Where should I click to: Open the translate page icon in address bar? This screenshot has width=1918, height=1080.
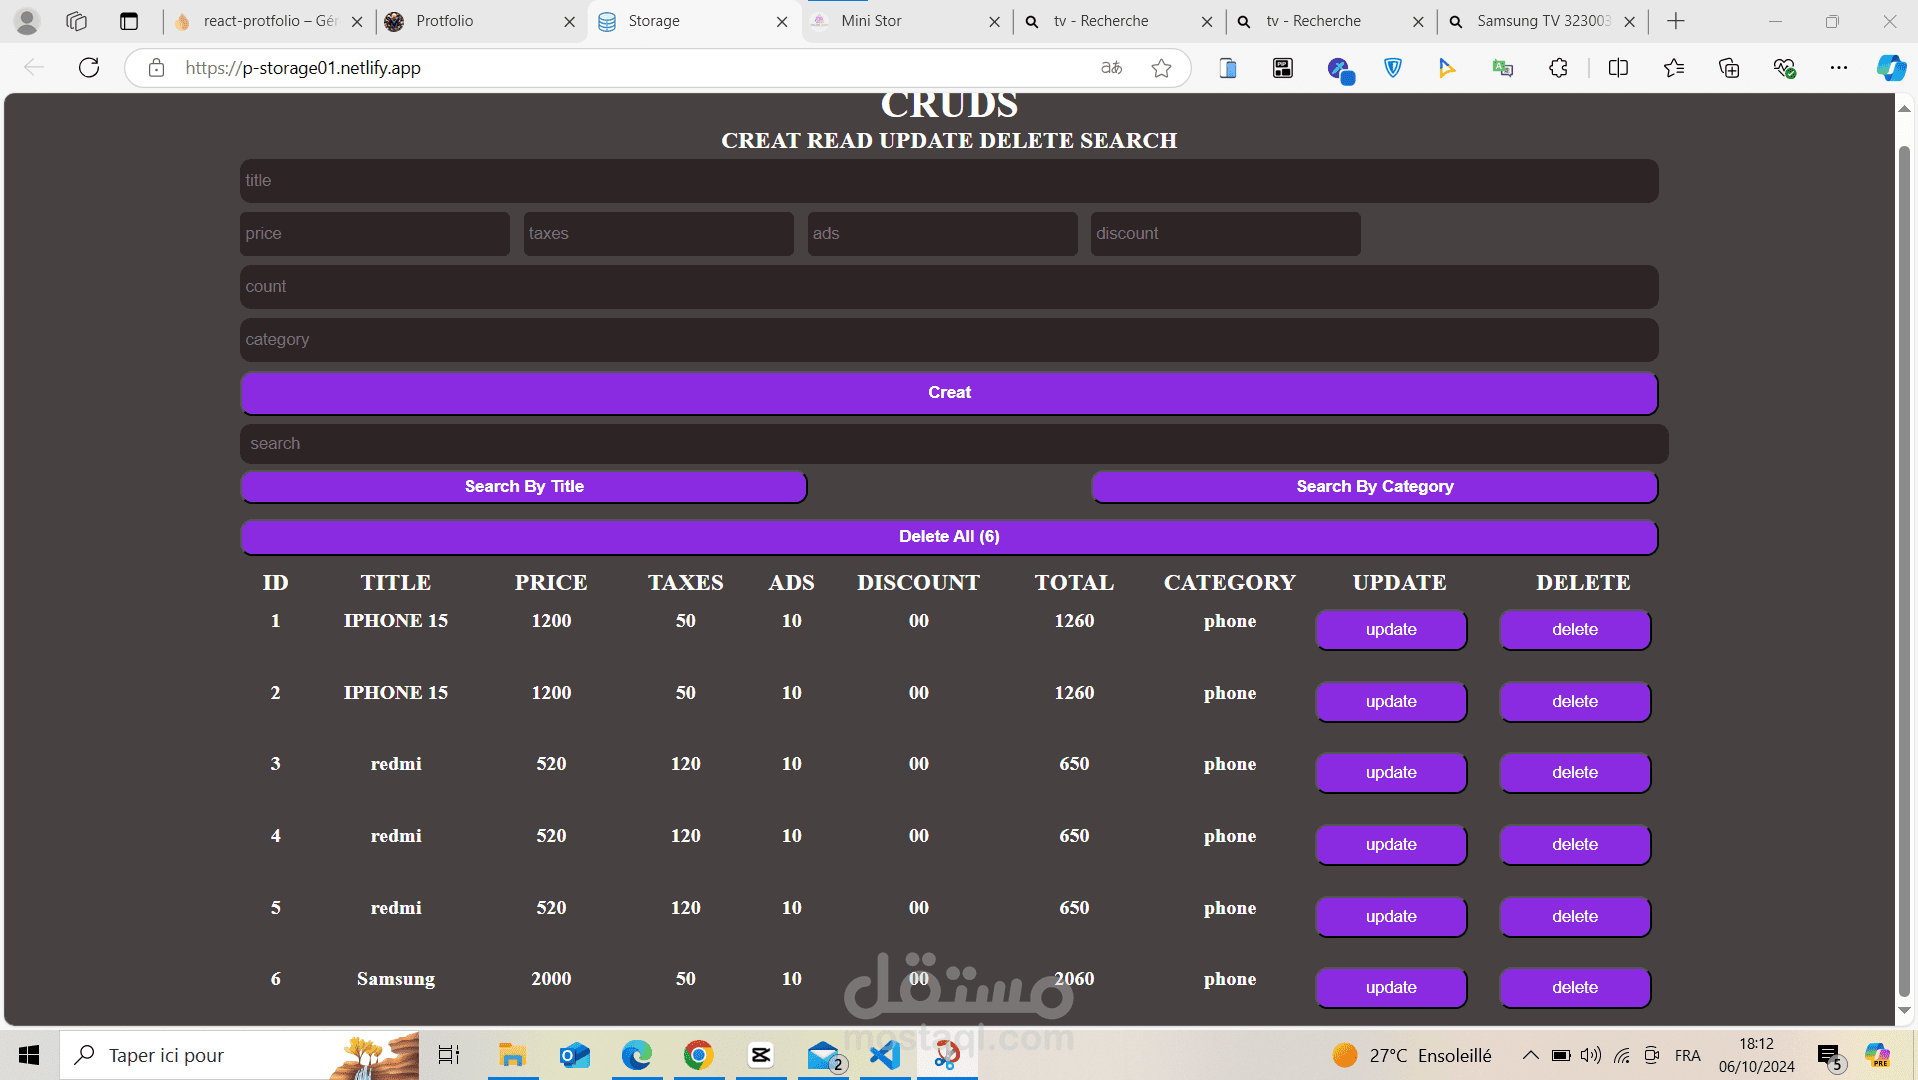pyautogui.click(x=1111, y=68)
